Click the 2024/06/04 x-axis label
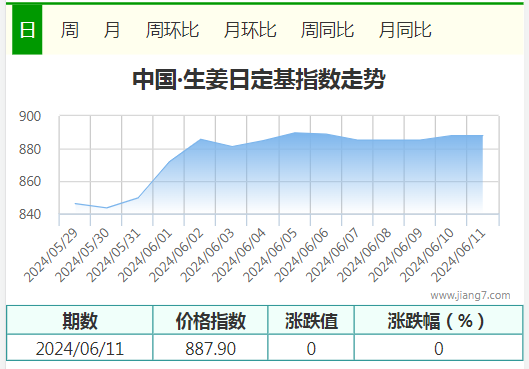 click(239, 255)
